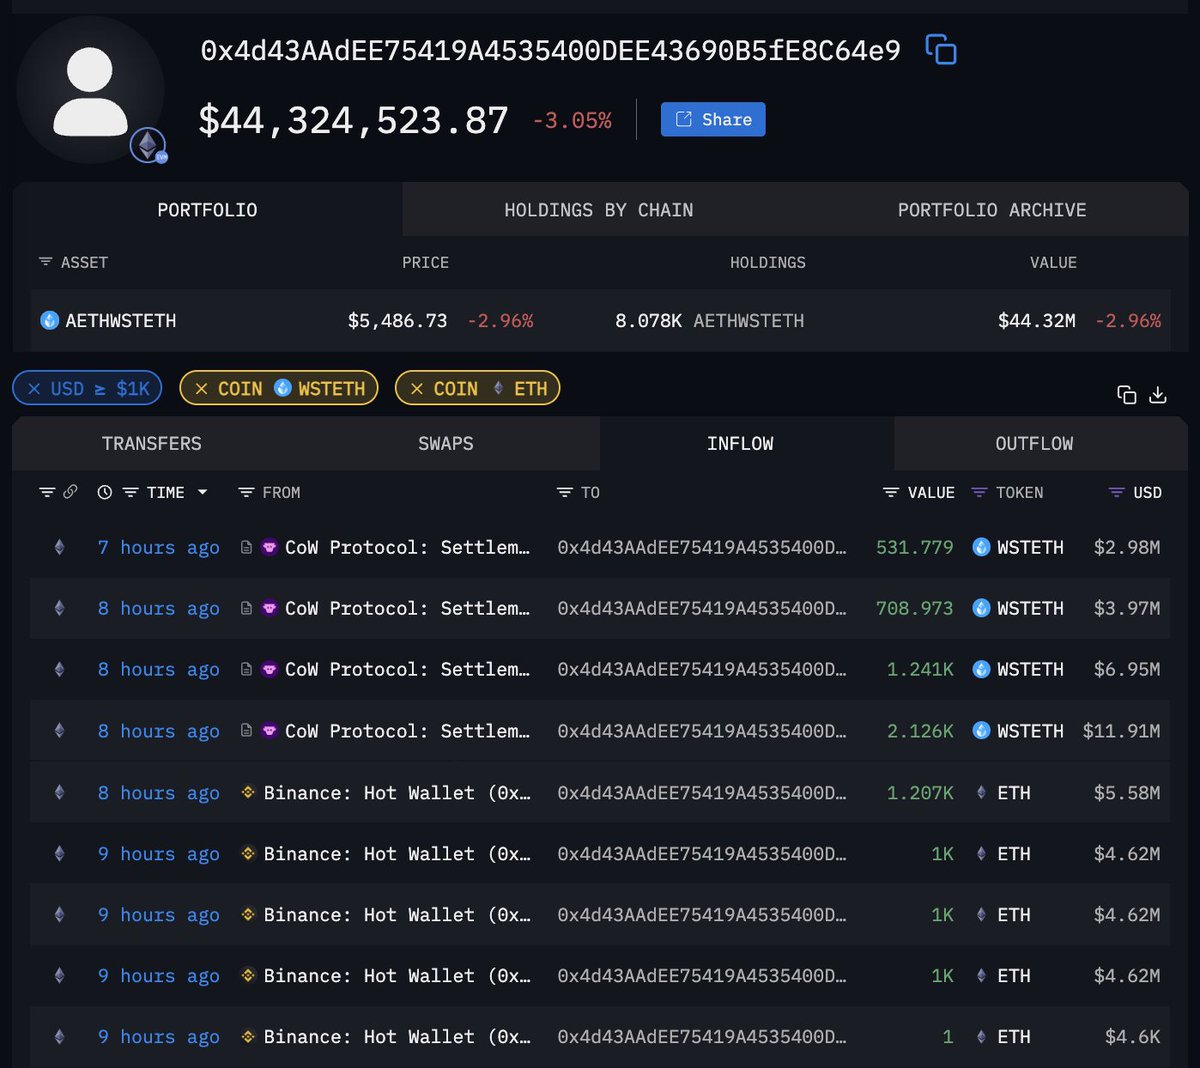1200x1068 pixels.
Task: Copy transfers table using copy icon
Action: [x=1126, y=395]
